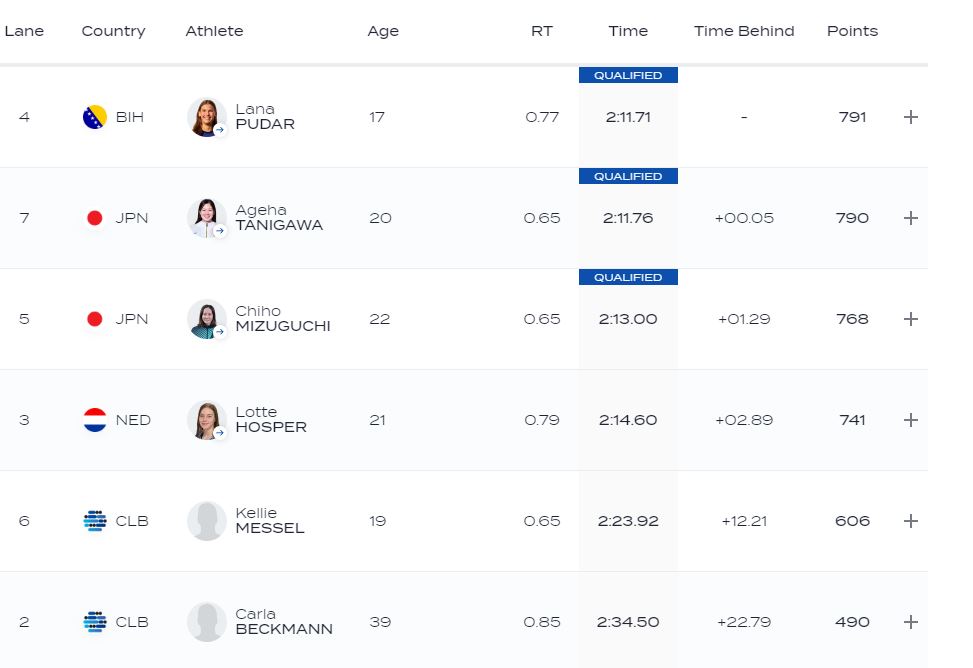973x668 pixels.
Task: Click the Bosnia flag icon next to BIH
Action: pyautogui.click(x=94, y=117)
